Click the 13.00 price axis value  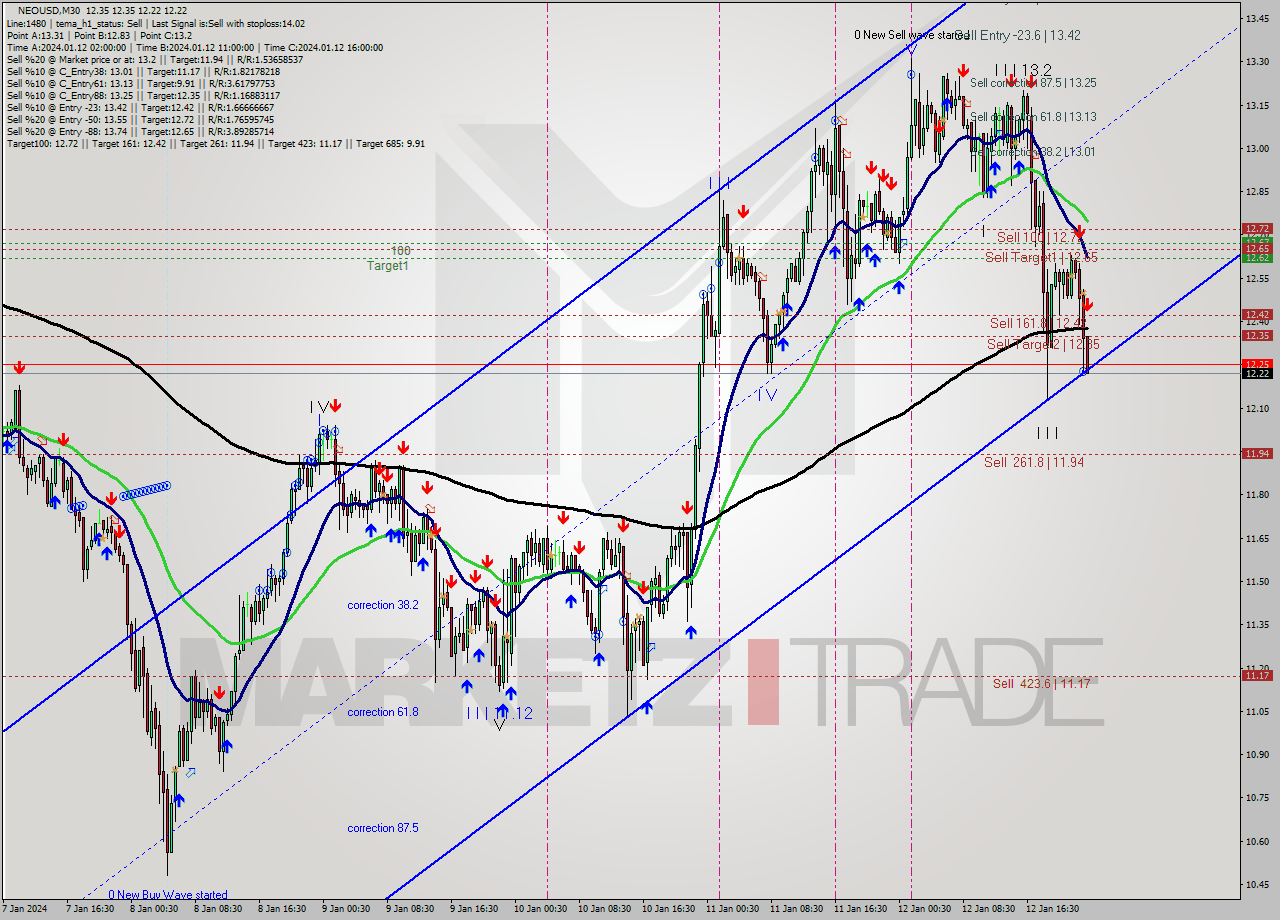[1257, 148]
